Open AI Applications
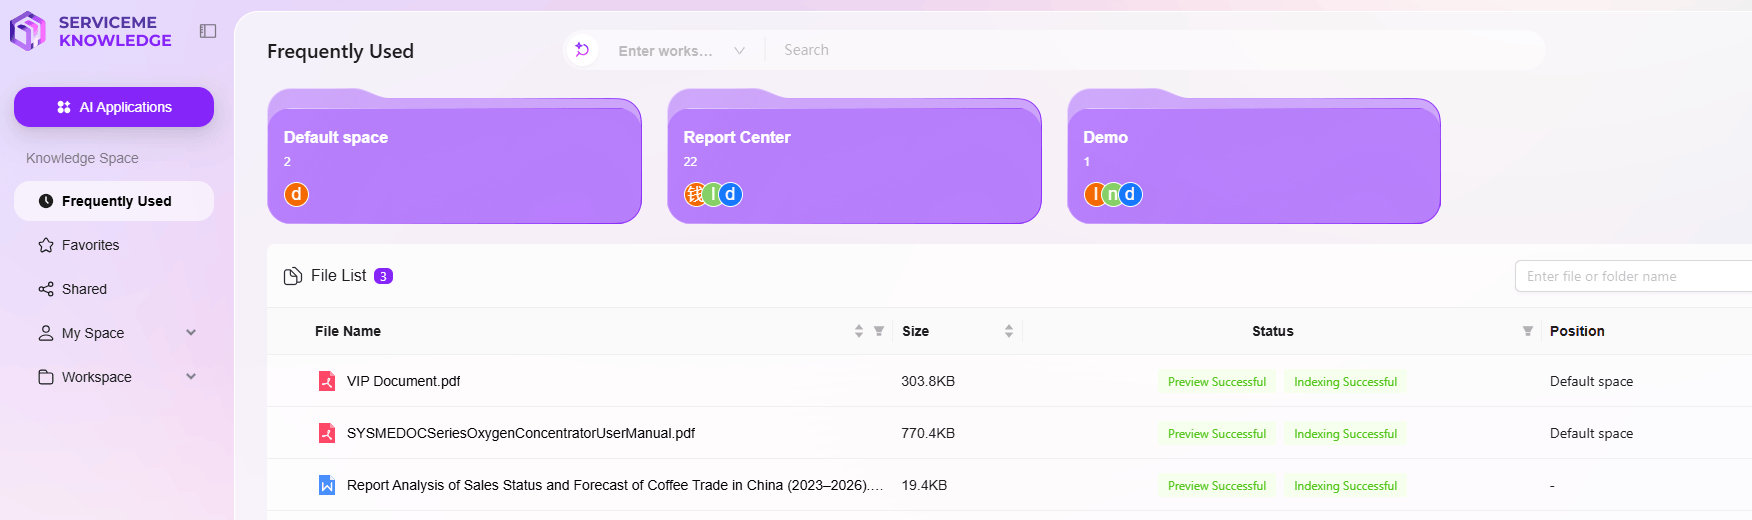The image size is (1752, 520). 114,107
